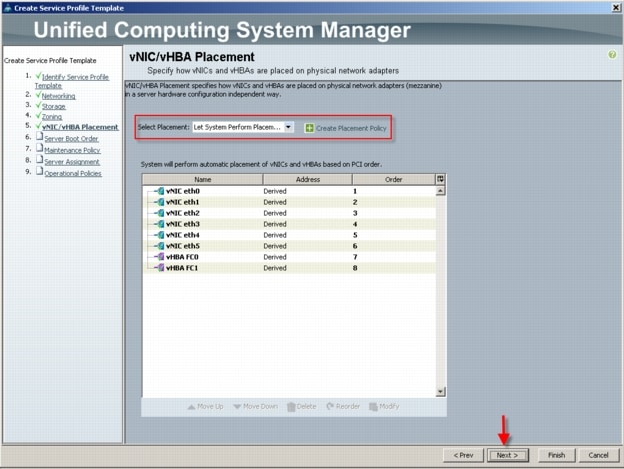Click the vNIC eth0 adapter icon

161,191
